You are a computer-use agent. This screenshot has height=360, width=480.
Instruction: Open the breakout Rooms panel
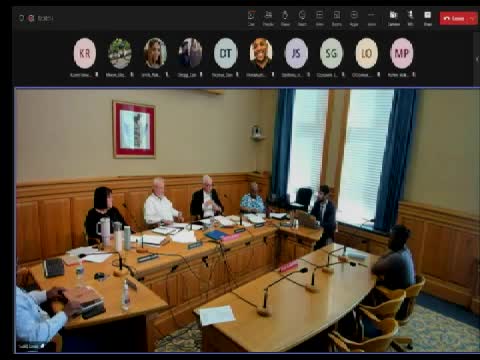pos(336,18)
